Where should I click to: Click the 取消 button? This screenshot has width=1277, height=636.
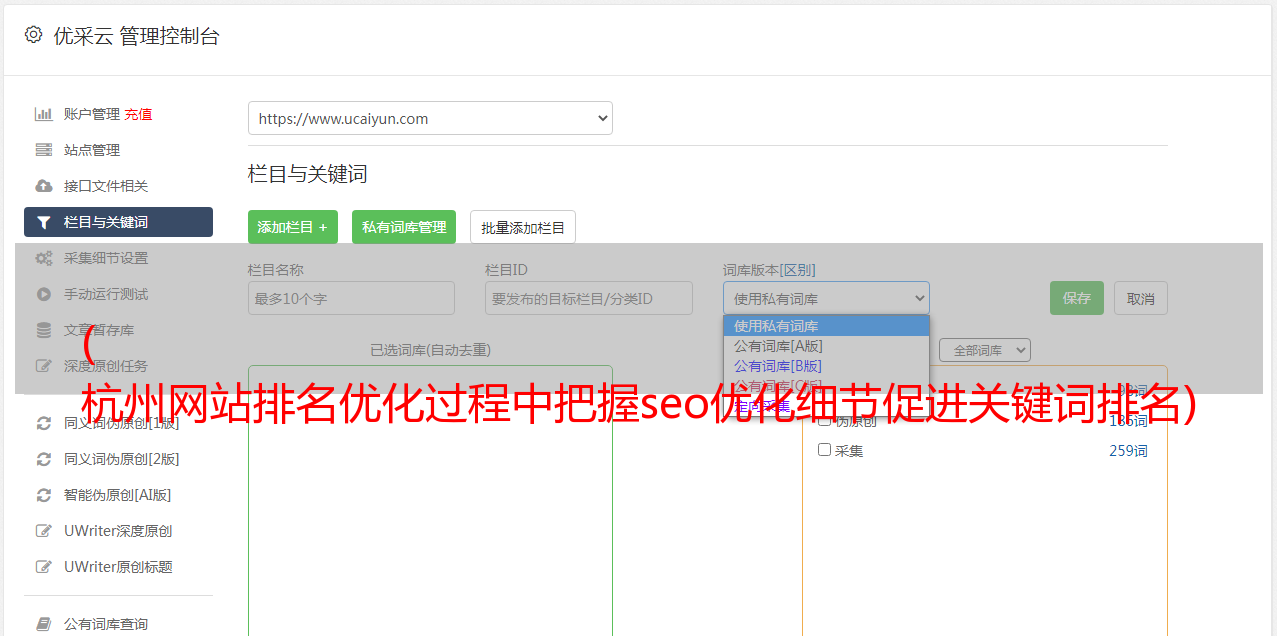click(1141, 298)
